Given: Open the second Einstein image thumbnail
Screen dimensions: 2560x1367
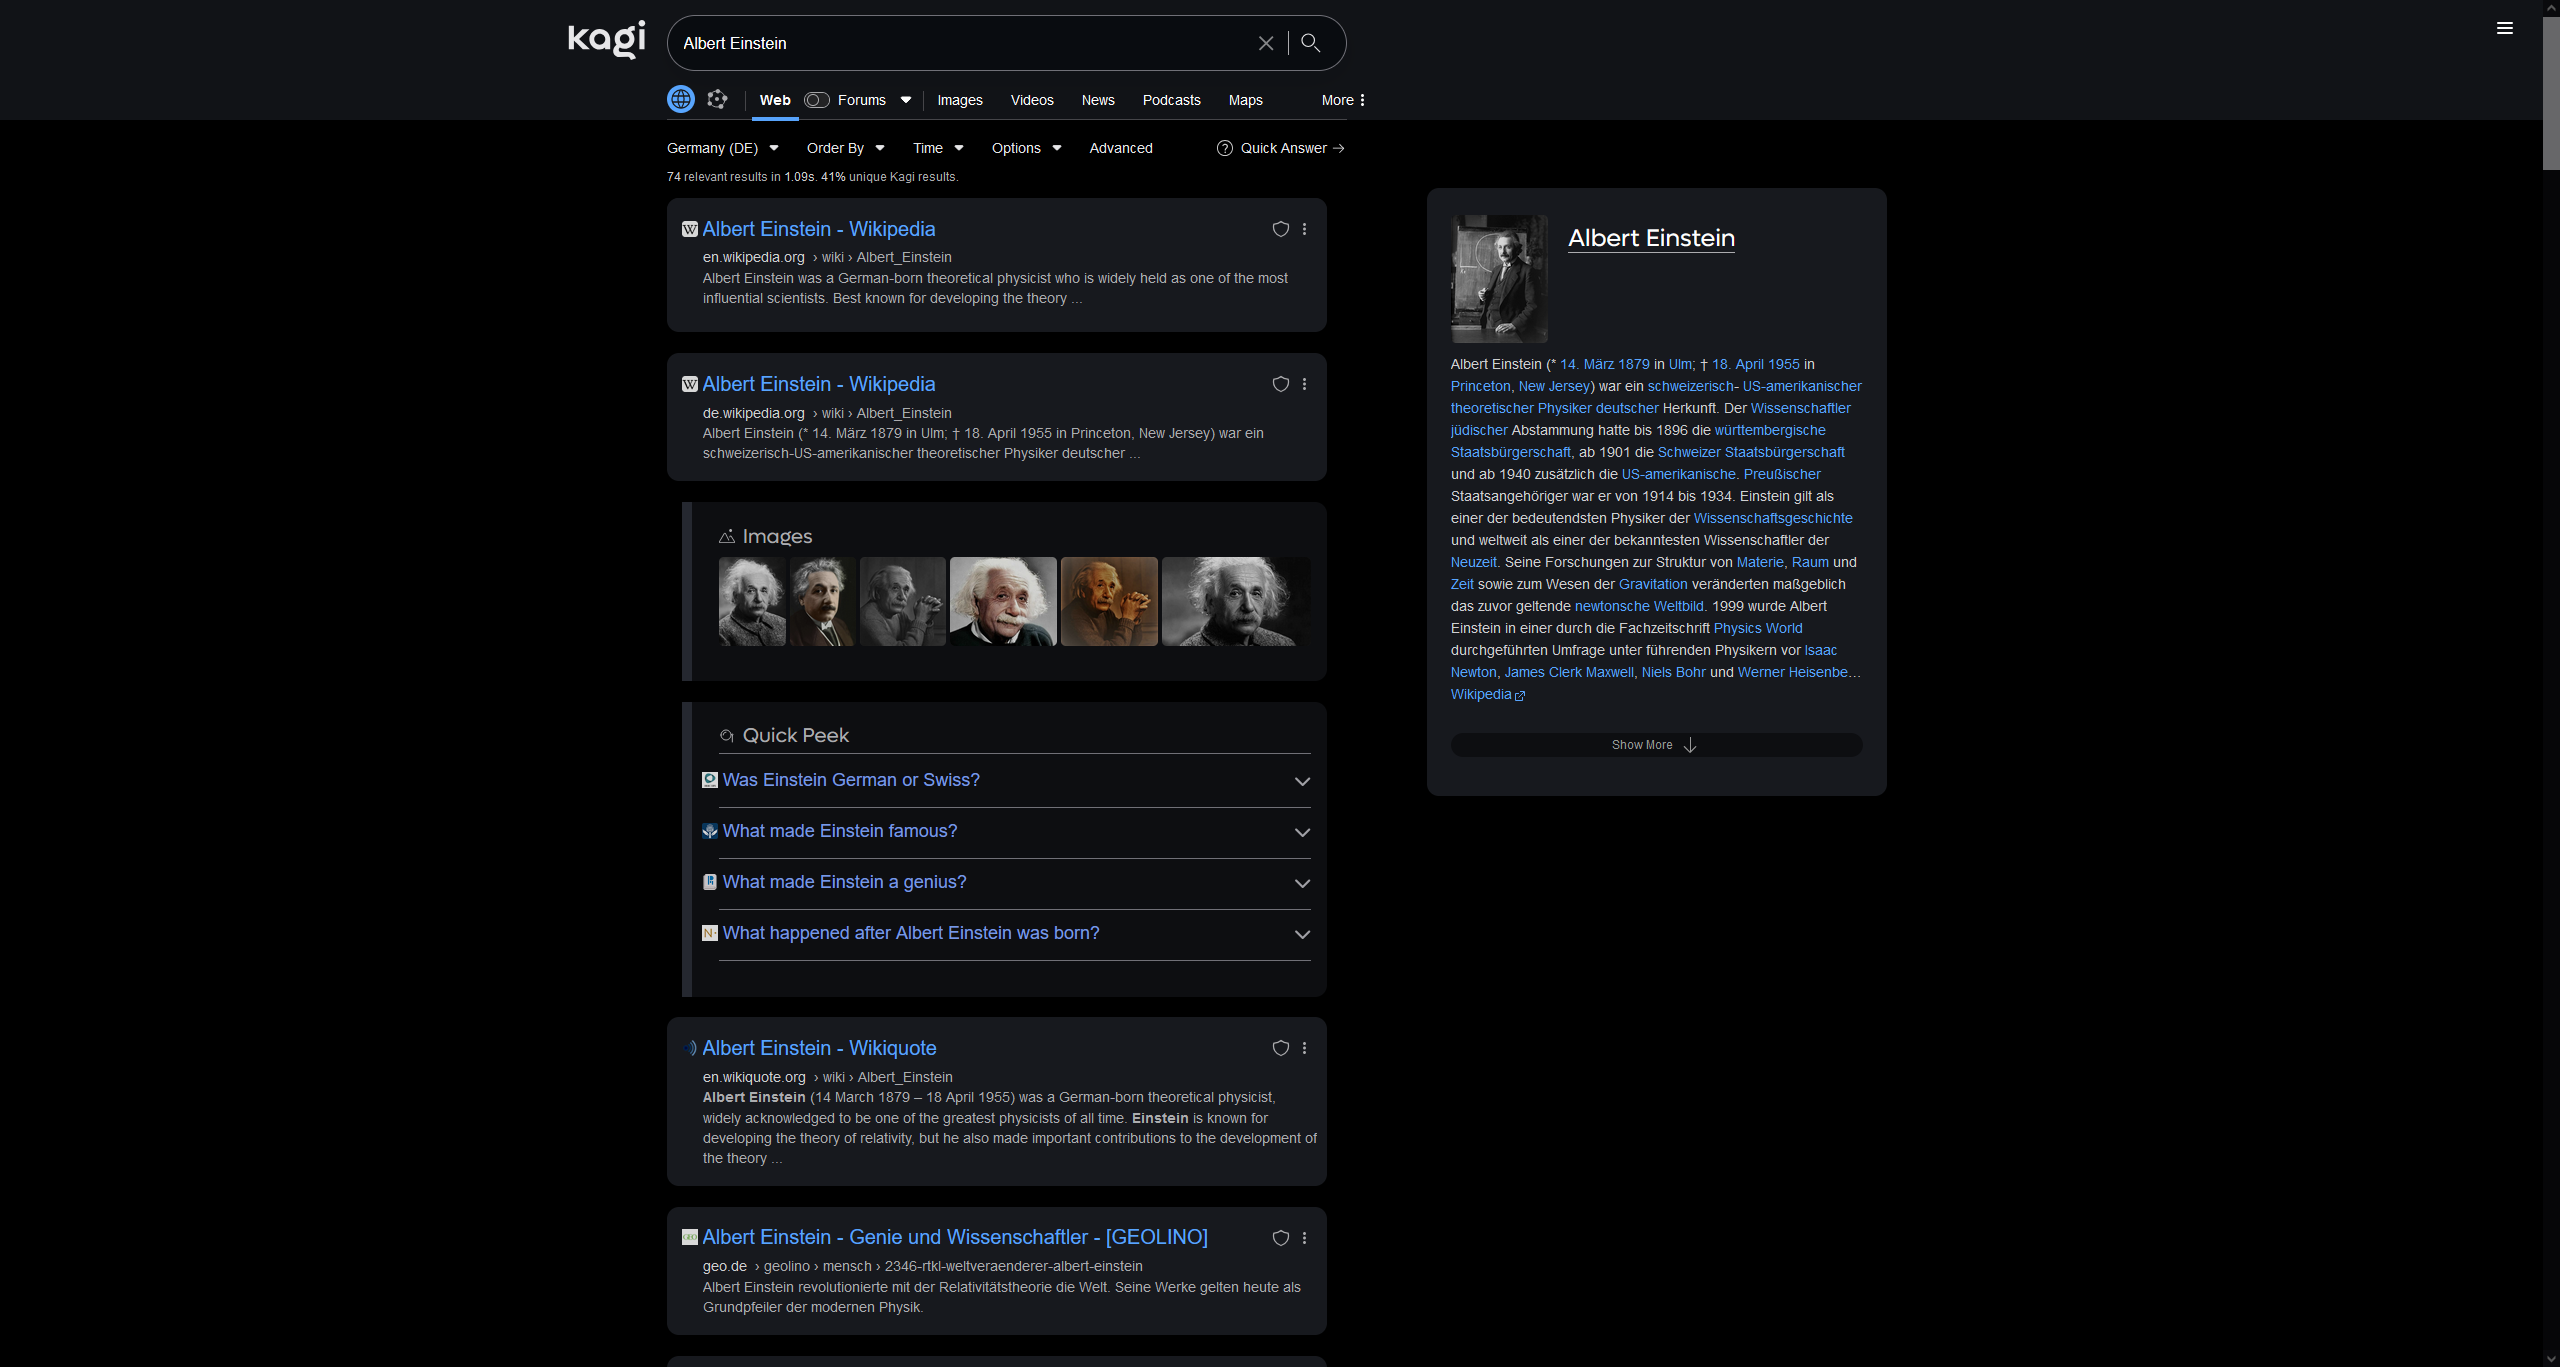Looking at the screenshot, I should point(823,601).
